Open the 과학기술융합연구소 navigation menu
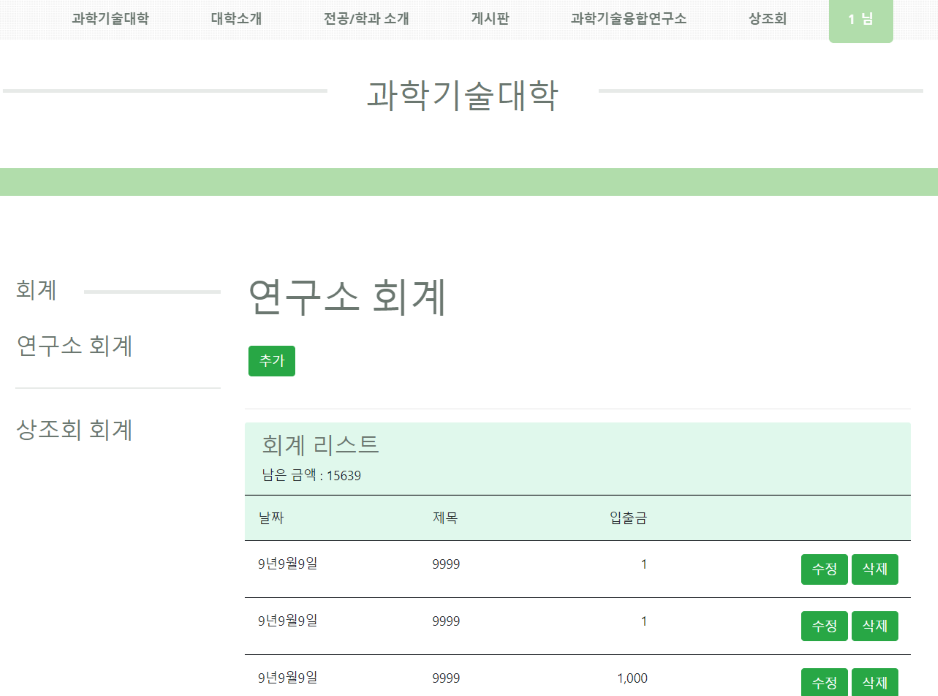 [x=627, y=17]
